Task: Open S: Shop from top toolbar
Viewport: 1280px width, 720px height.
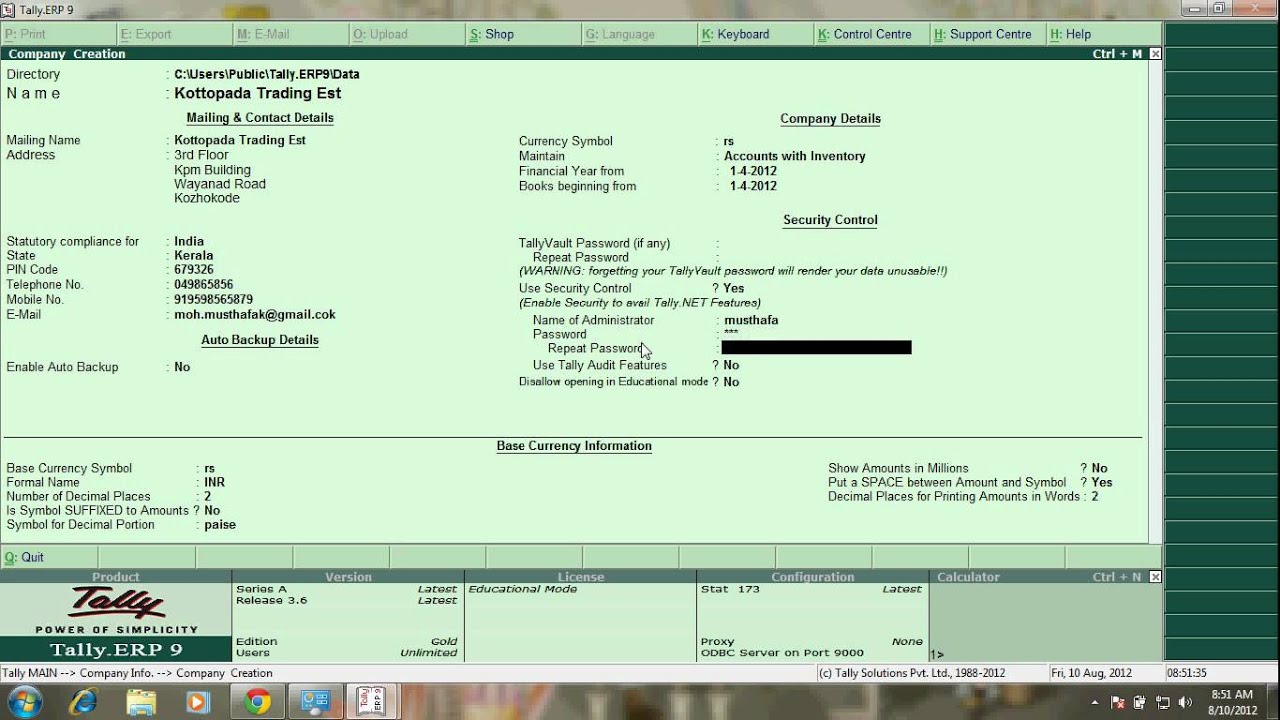Action: pos(522,34)
